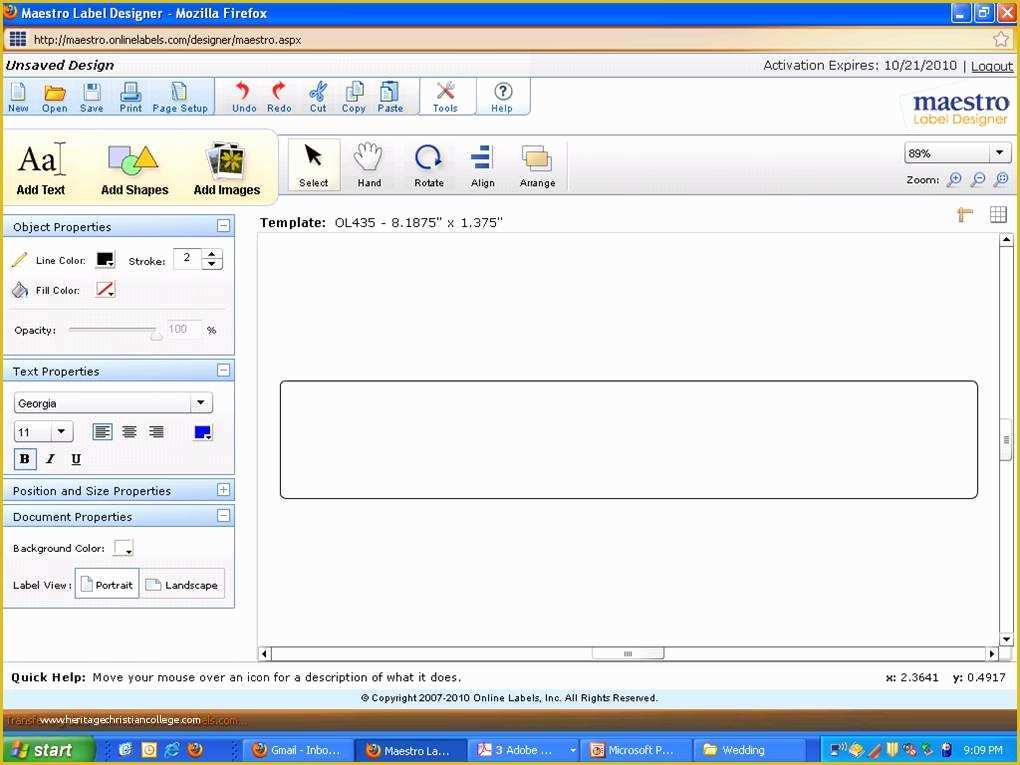Align text left
The height and width of the screenshot is (765, 1020).
coord(102,432)
